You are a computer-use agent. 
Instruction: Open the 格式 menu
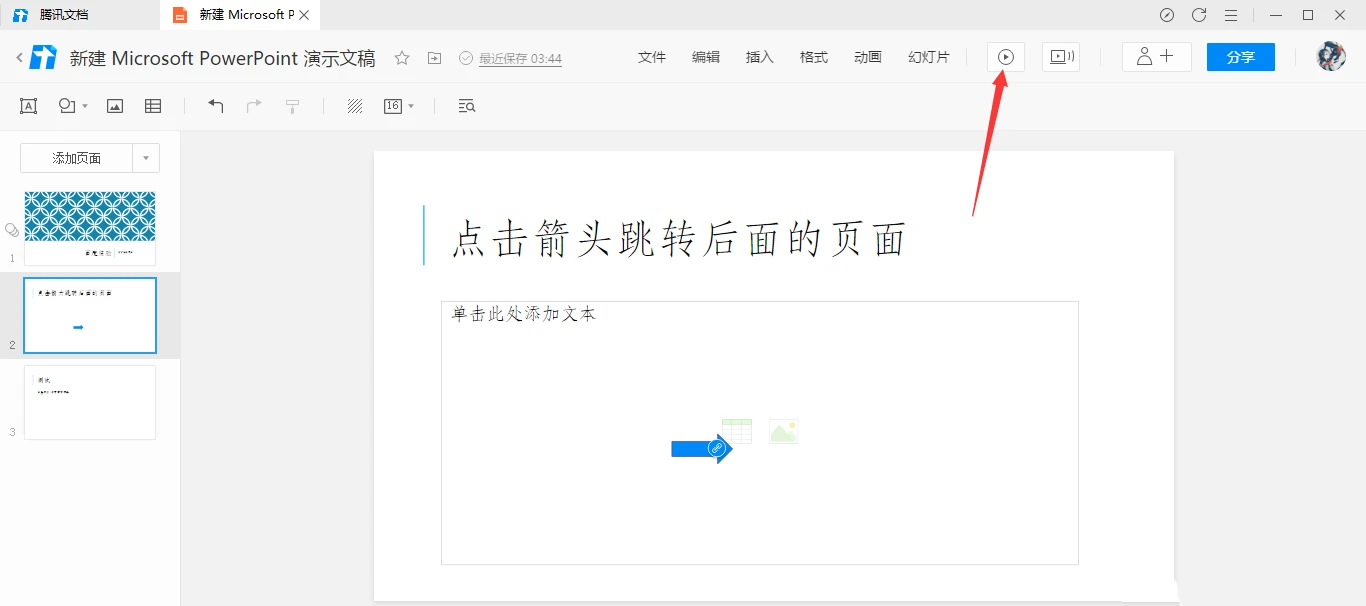(x=814, y=57)
